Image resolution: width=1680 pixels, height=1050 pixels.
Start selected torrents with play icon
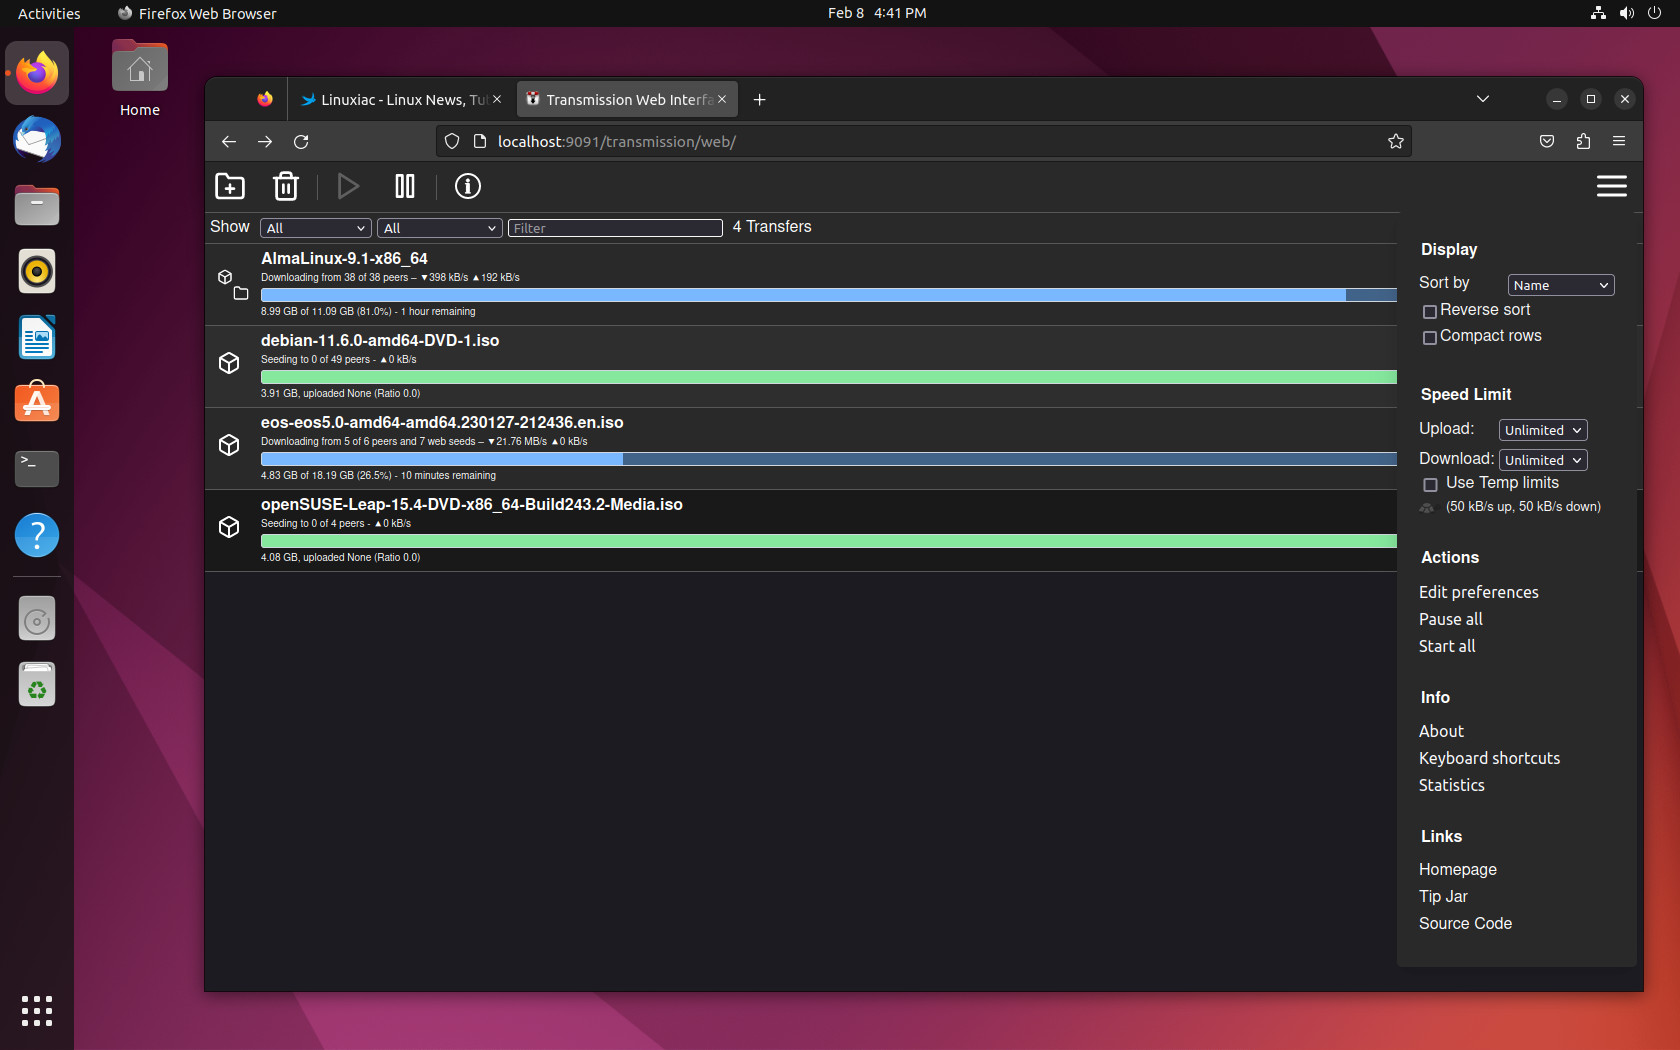tap(348, 186)
